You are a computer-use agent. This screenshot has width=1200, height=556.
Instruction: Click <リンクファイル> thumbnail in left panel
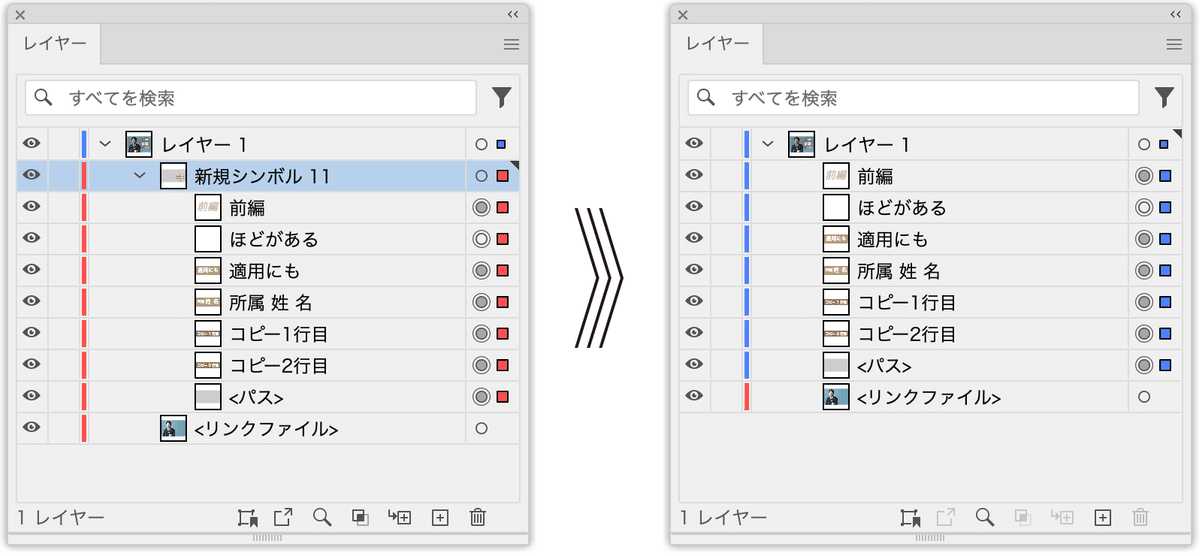[x=174, y=428]
